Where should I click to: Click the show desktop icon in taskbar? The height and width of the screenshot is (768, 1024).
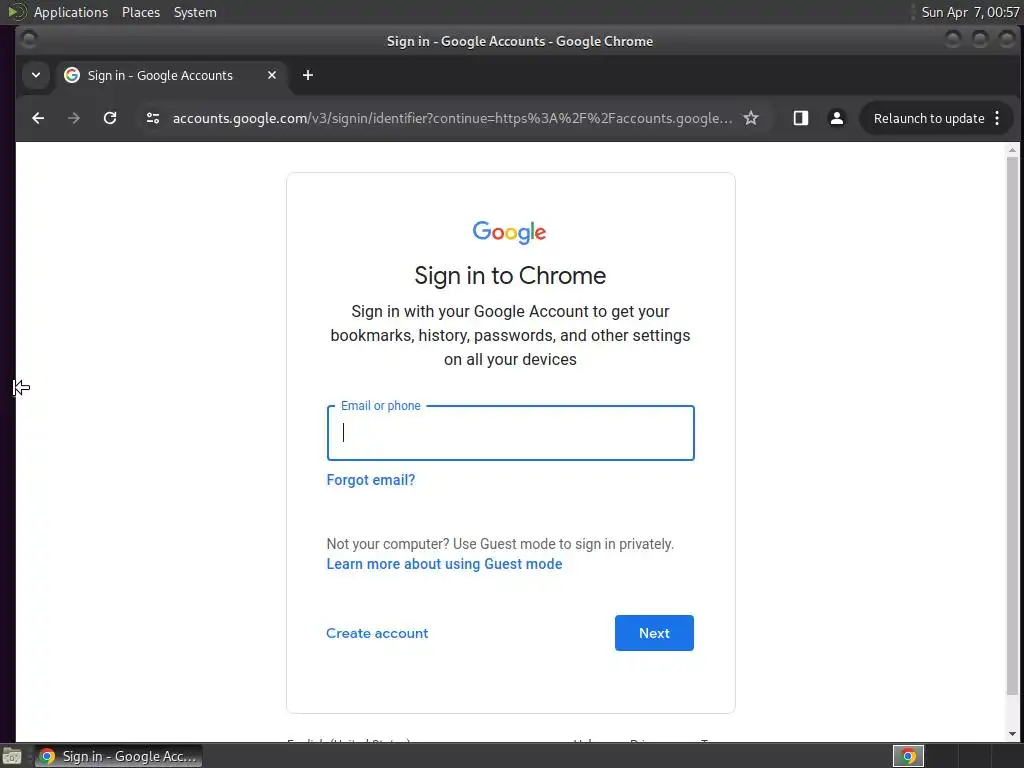click(12, 756)
